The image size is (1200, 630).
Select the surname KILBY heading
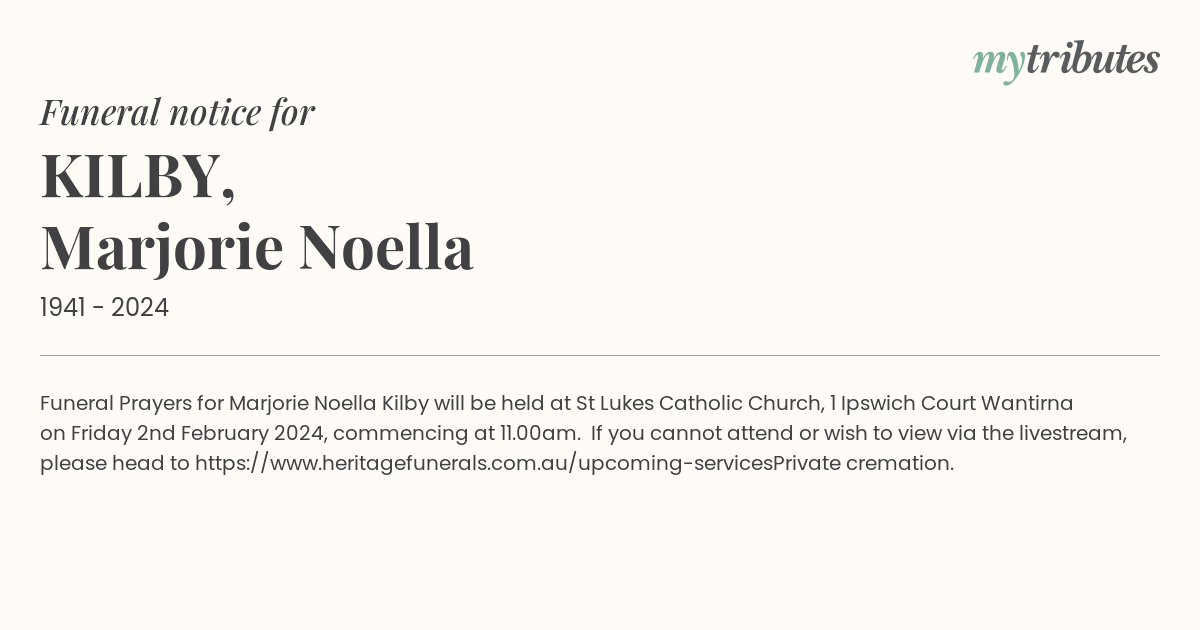click(x=138, y=176)
